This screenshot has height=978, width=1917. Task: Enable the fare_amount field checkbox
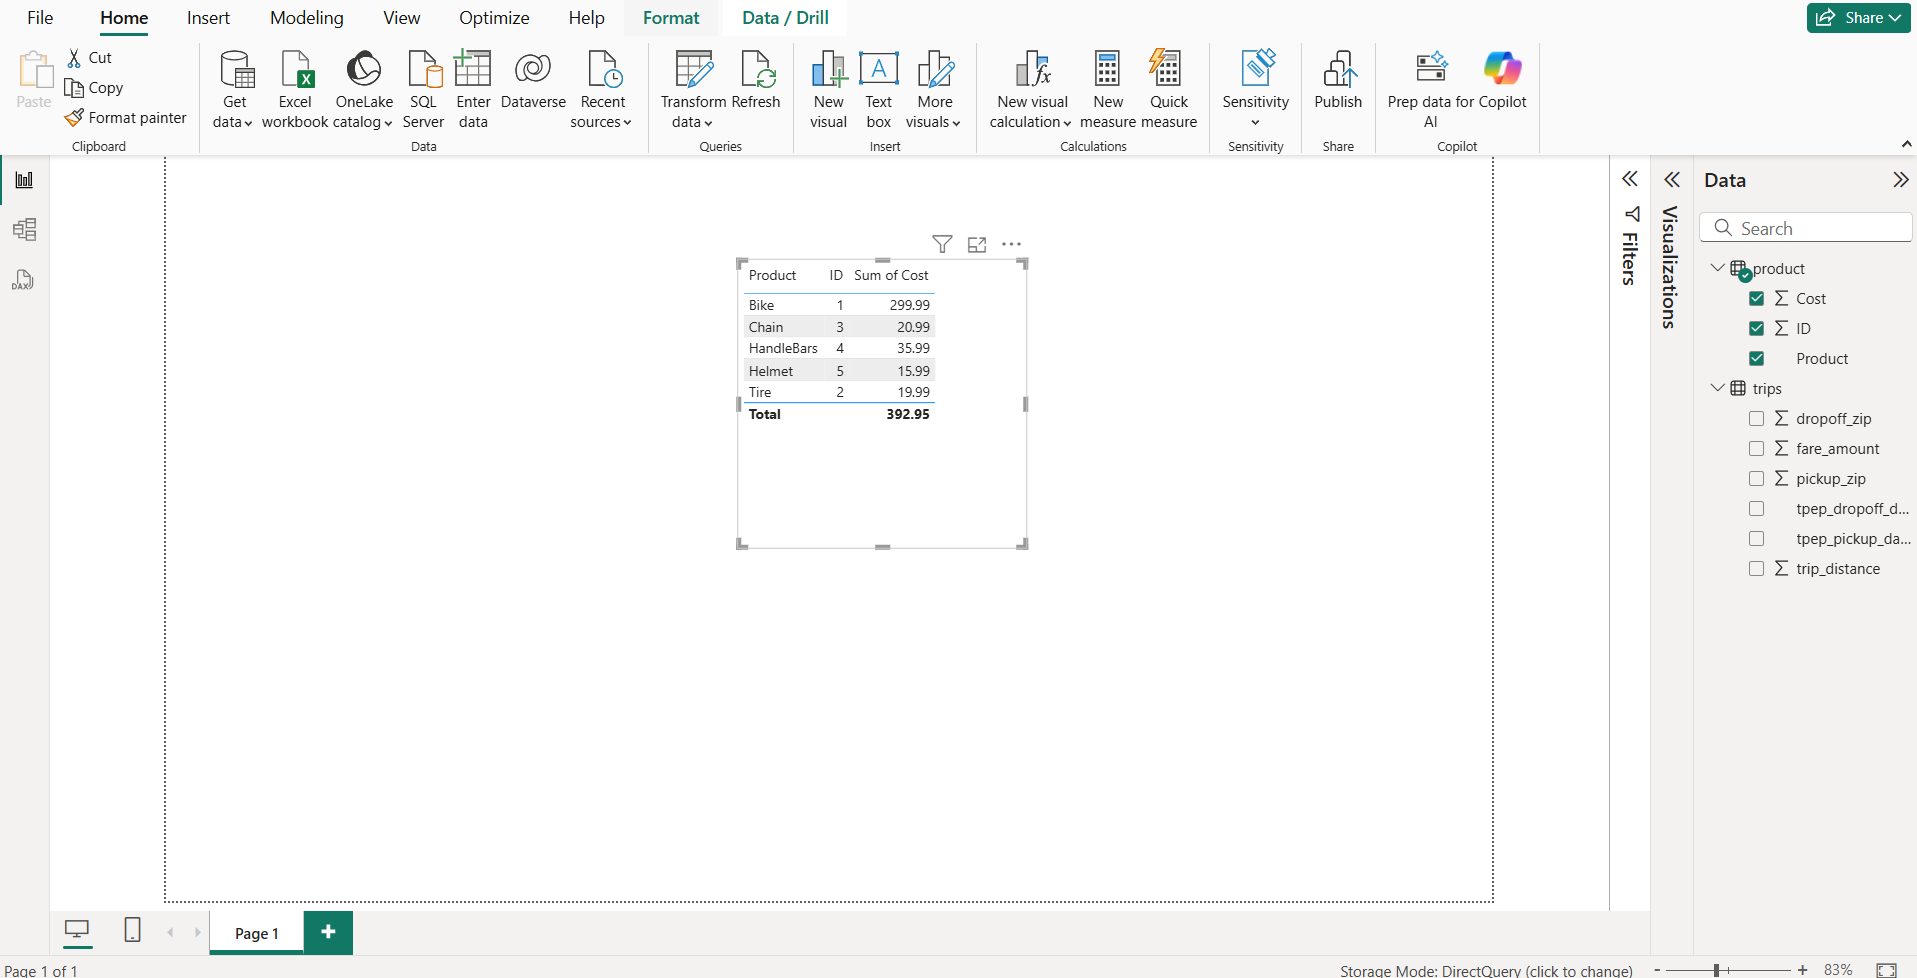pos(1756,449)
